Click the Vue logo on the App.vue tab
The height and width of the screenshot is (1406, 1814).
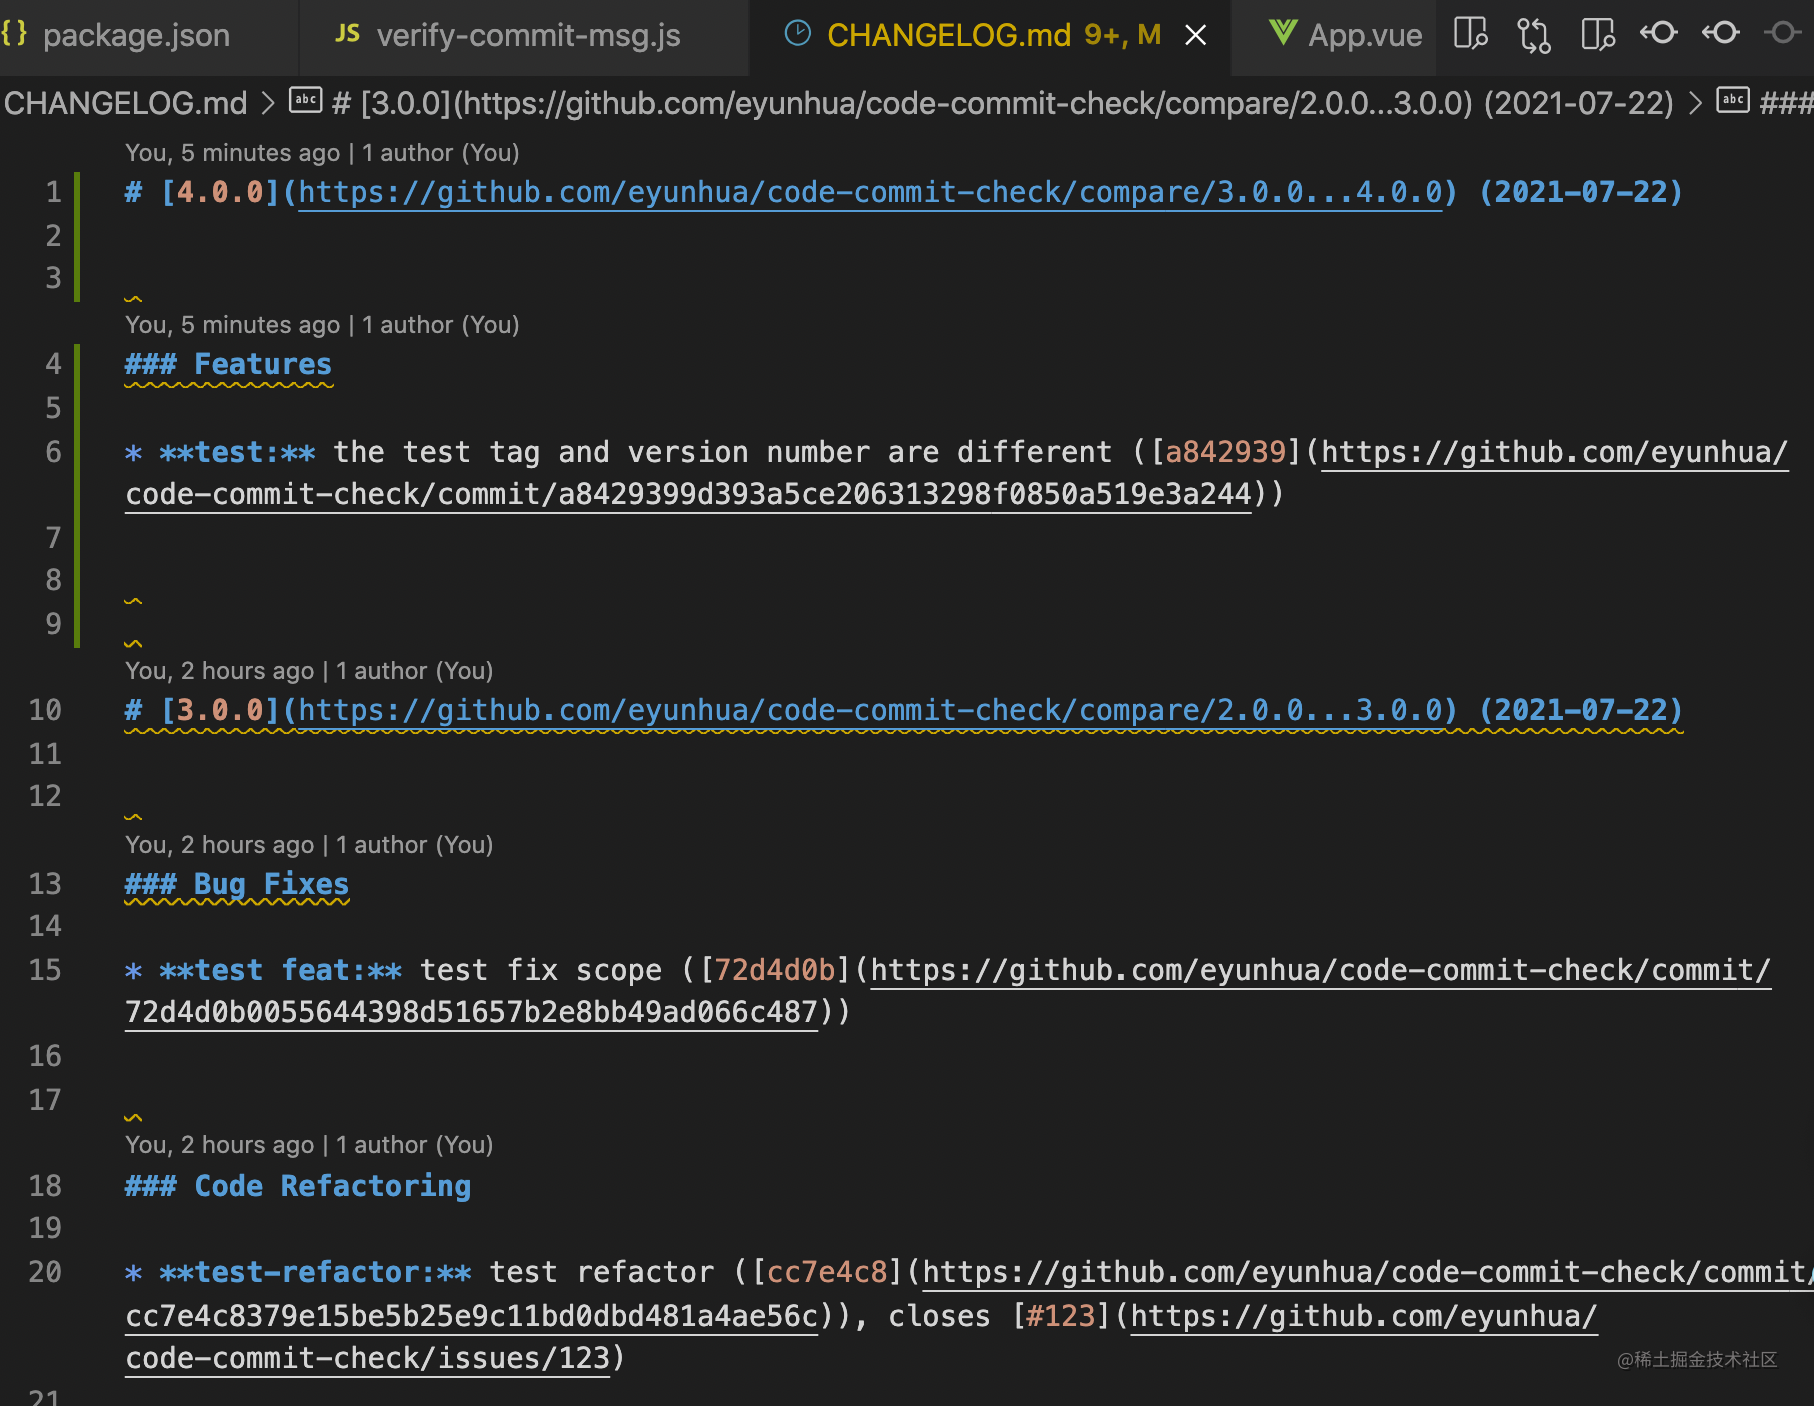click(1283, 33)
